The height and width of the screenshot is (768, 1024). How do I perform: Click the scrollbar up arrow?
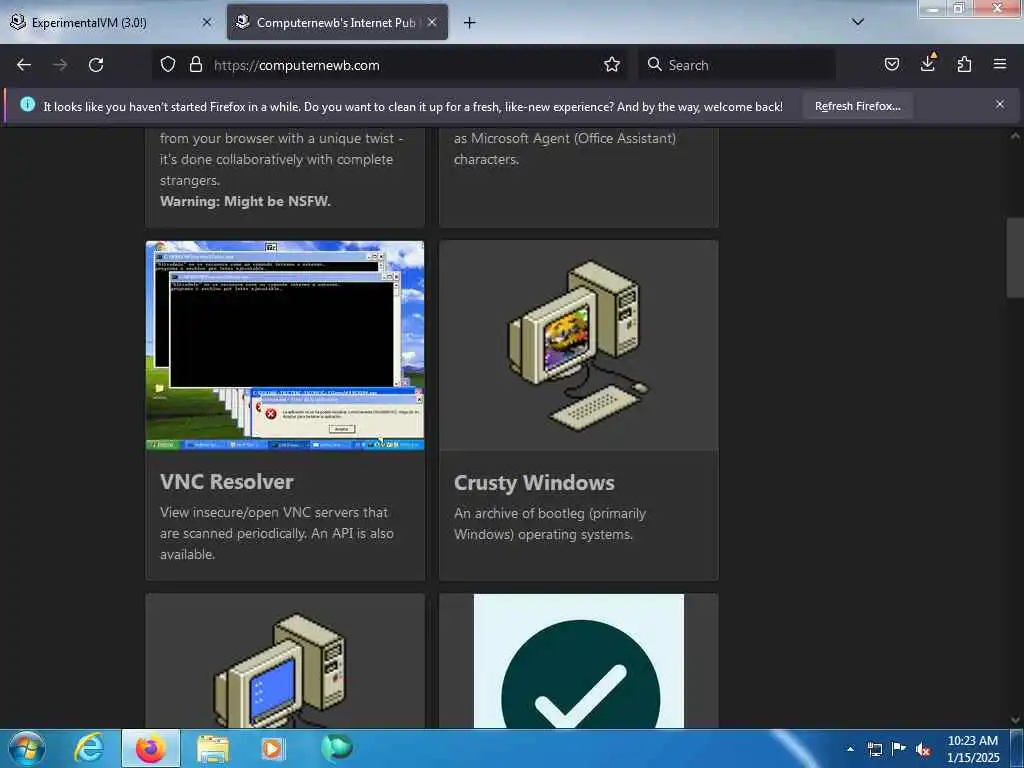click(1015, 136)
